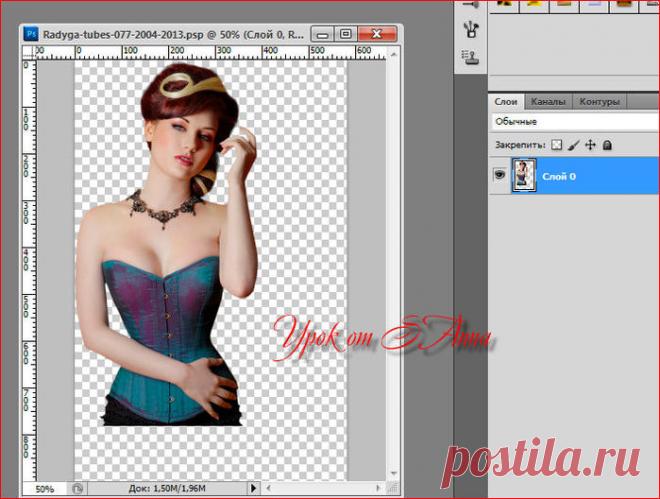
Task: Open the Контуры tab
Action: click(600, 102)
